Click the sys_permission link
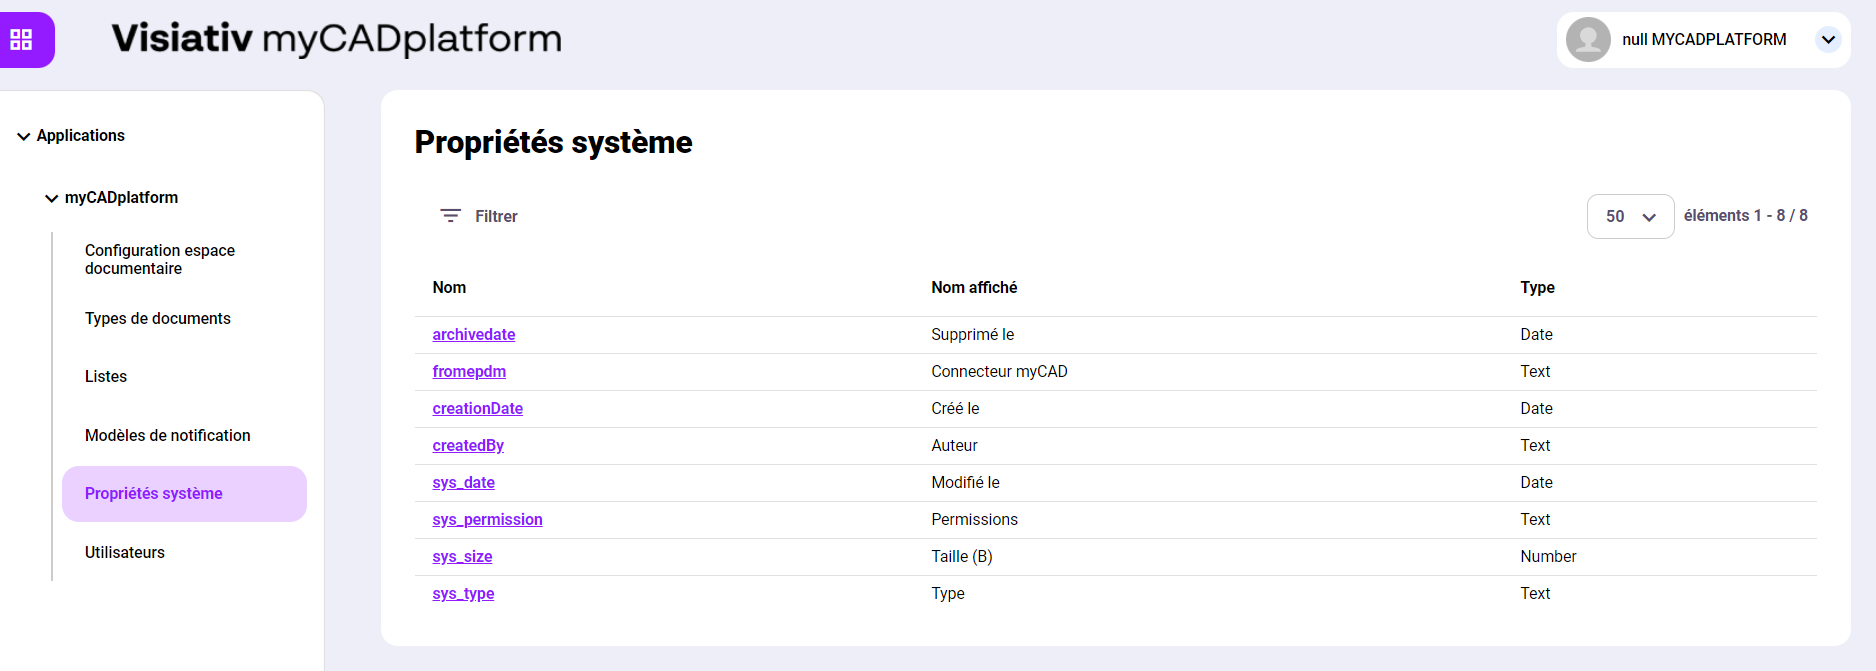Viewport: 1876px width, 671px height. (487, 520)
